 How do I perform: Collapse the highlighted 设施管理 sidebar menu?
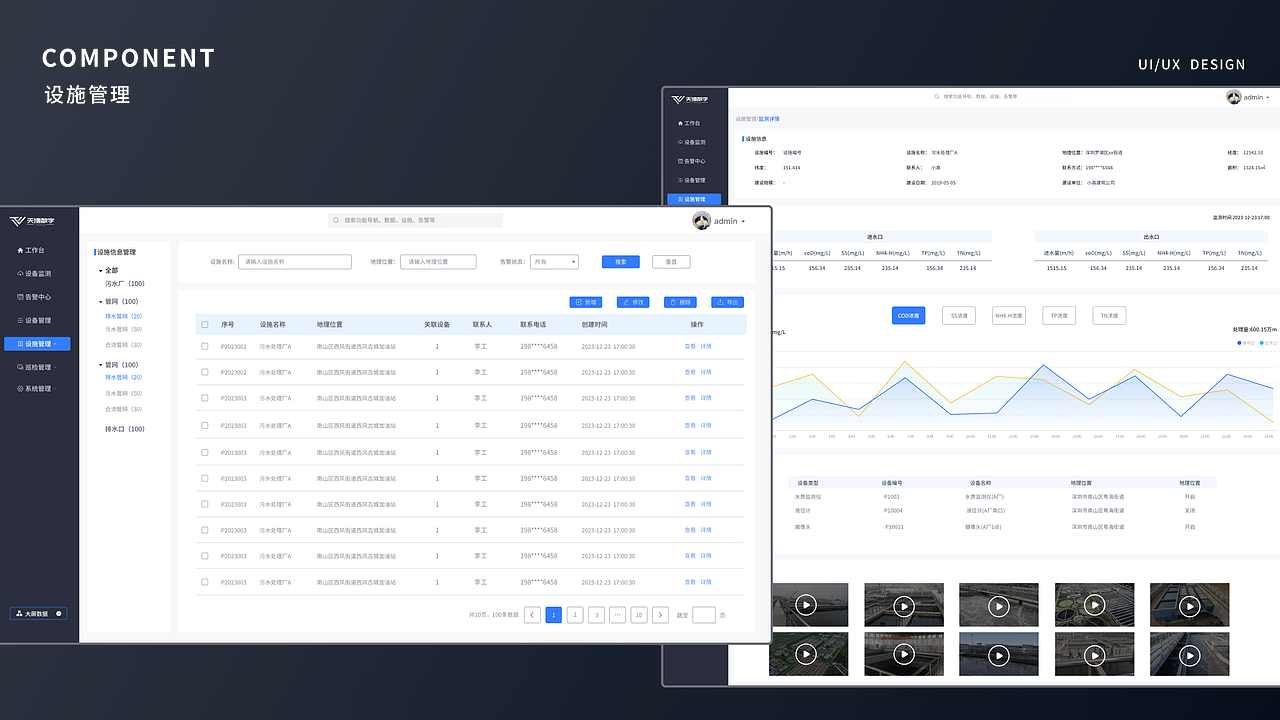pos(37,344)
